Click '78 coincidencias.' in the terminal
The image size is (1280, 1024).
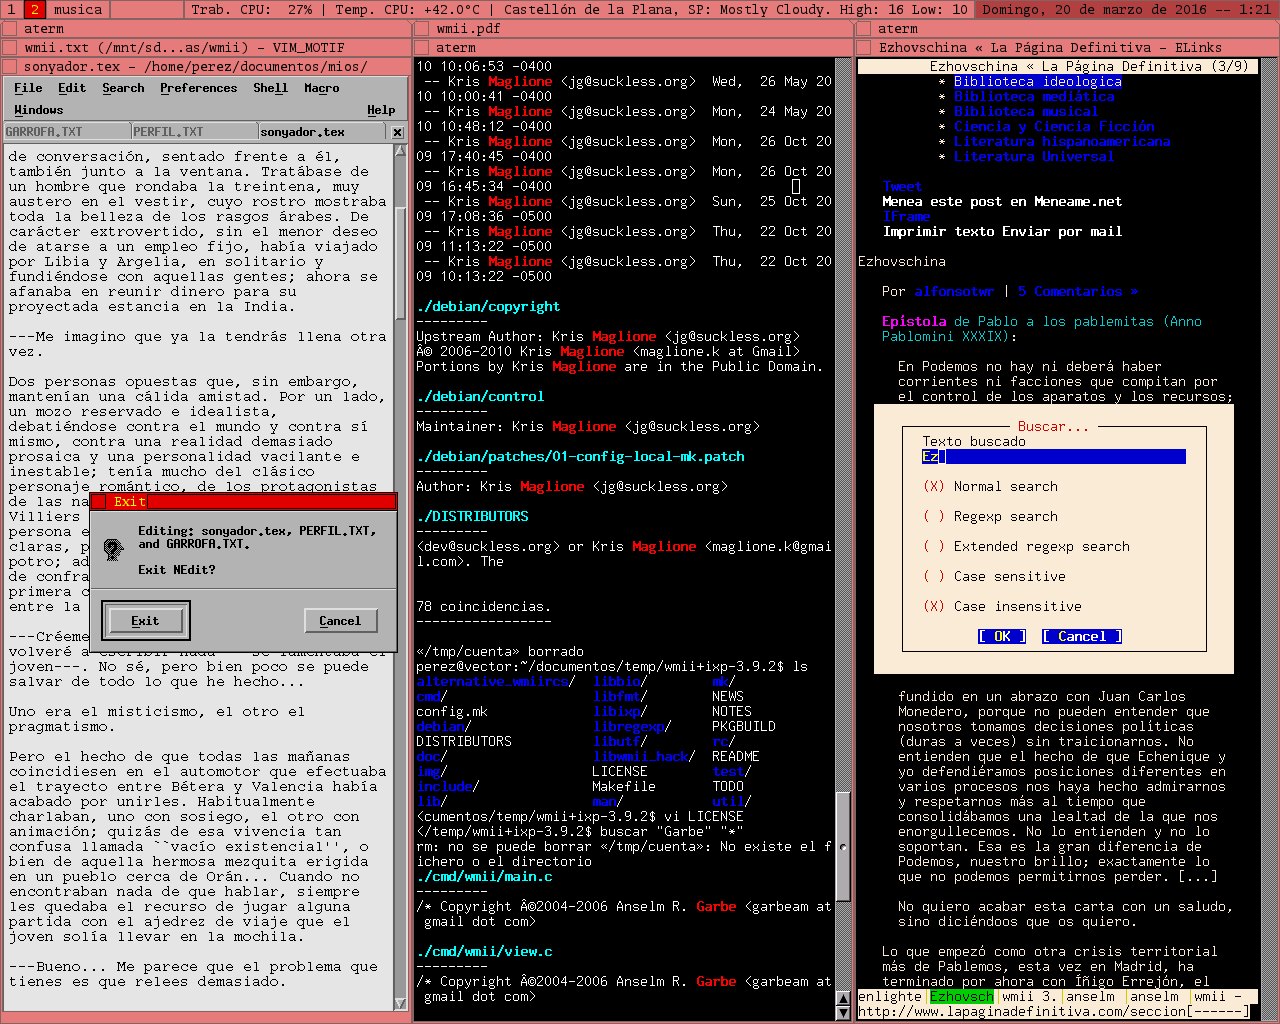(484, 606)
